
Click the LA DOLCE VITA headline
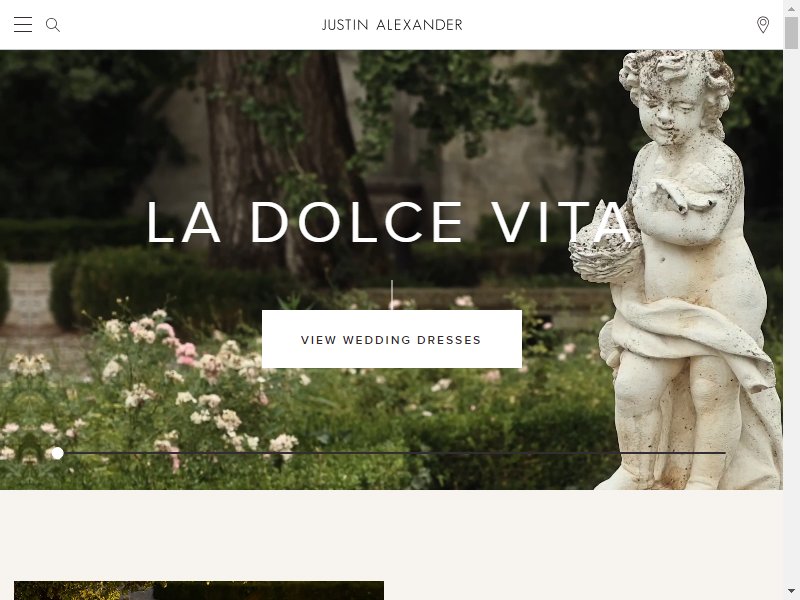390,223
